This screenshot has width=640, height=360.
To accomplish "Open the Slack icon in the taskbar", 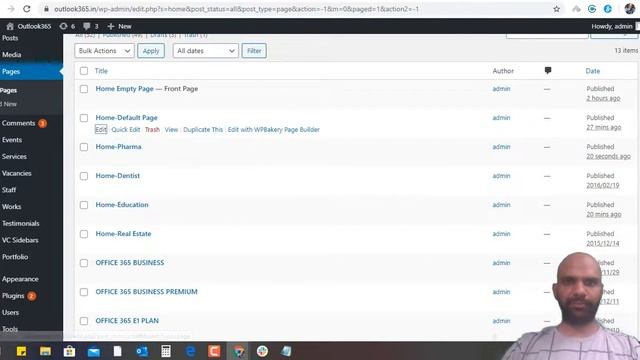I will click(x=262, y=351).
